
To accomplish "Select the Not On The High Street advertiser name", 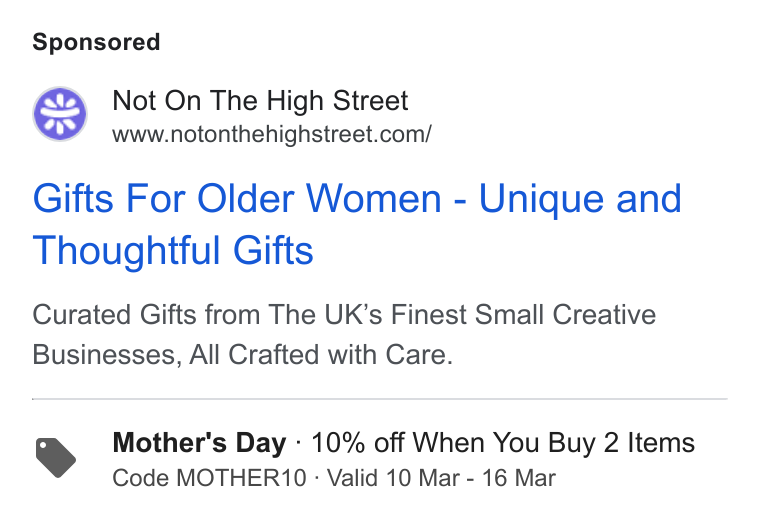I will tap(260, 101).
